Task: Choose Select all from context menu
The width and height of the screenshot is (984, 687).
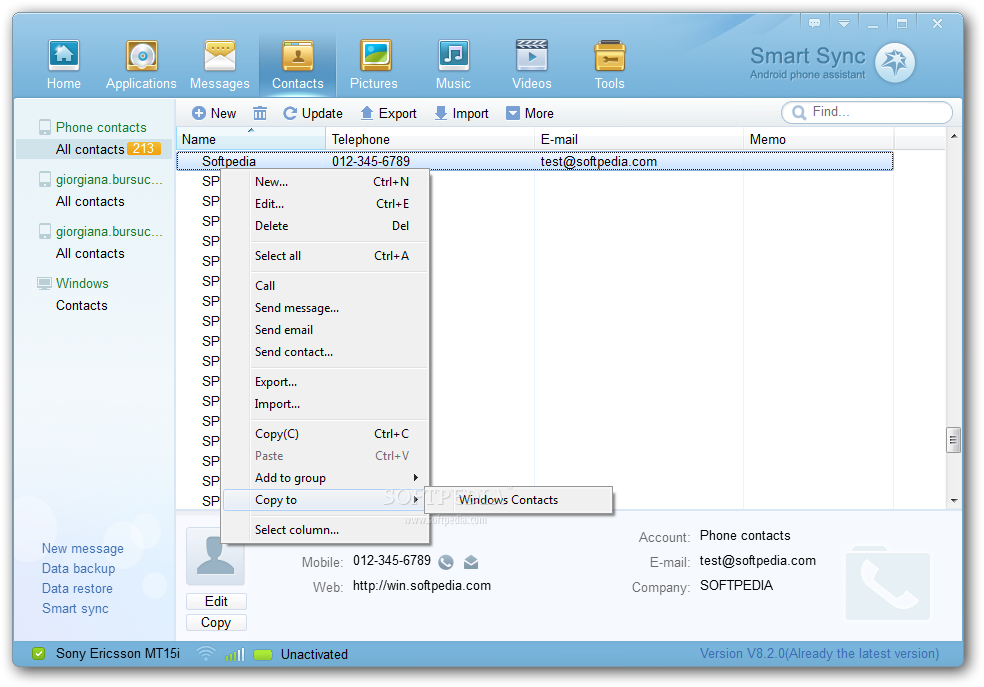Action: (325, 256)
